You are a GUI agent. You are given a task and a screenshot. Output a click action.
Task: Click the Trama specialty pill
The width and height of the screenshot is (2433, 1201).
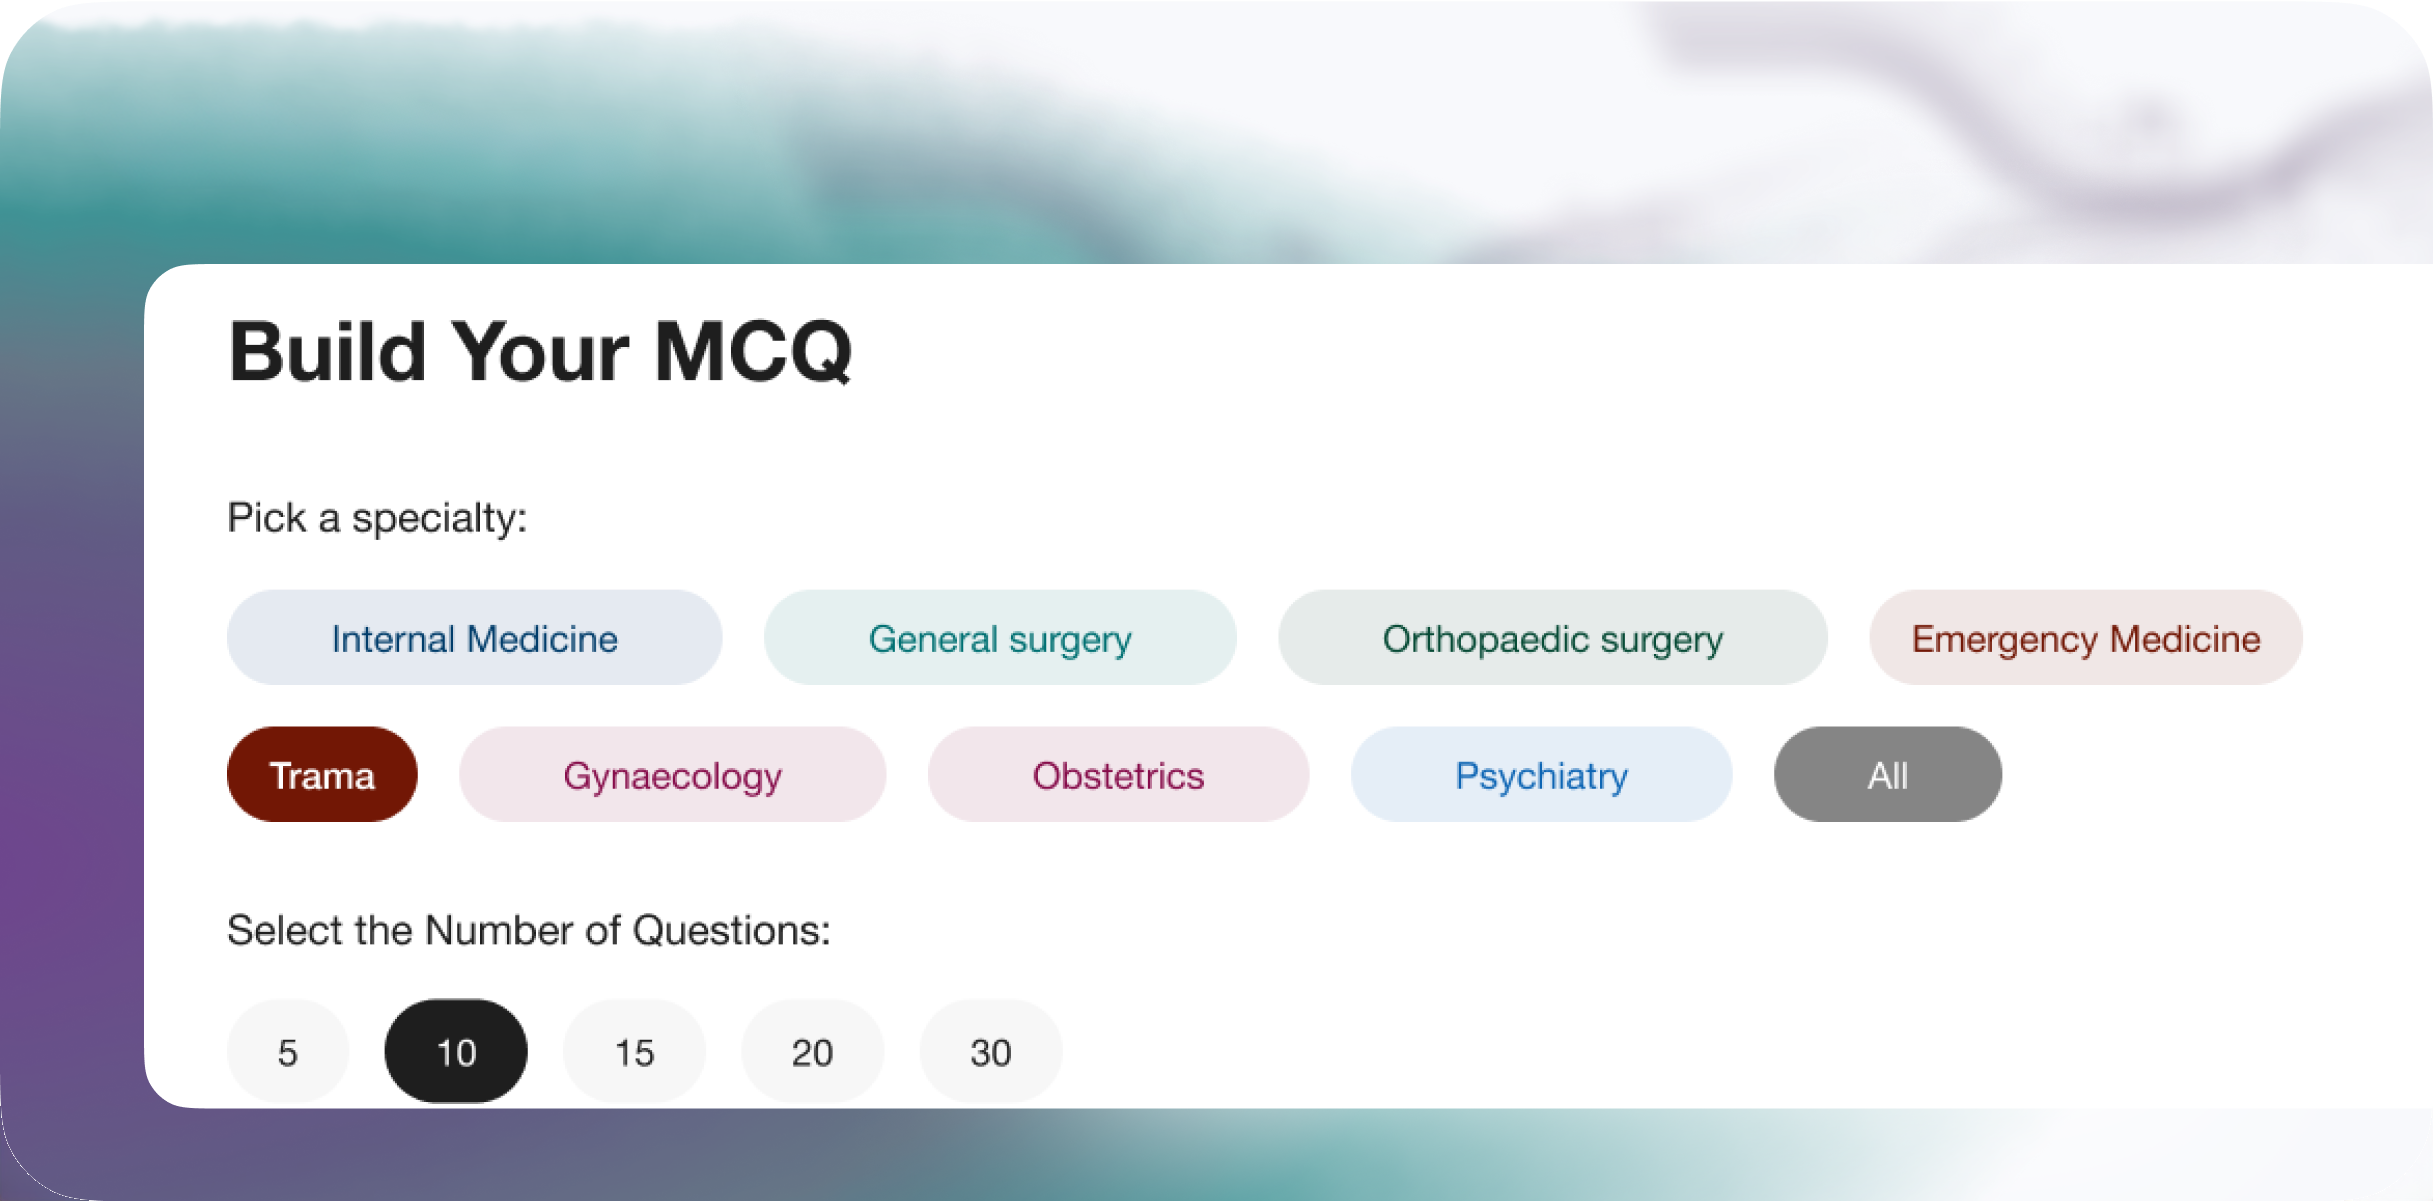322,775
